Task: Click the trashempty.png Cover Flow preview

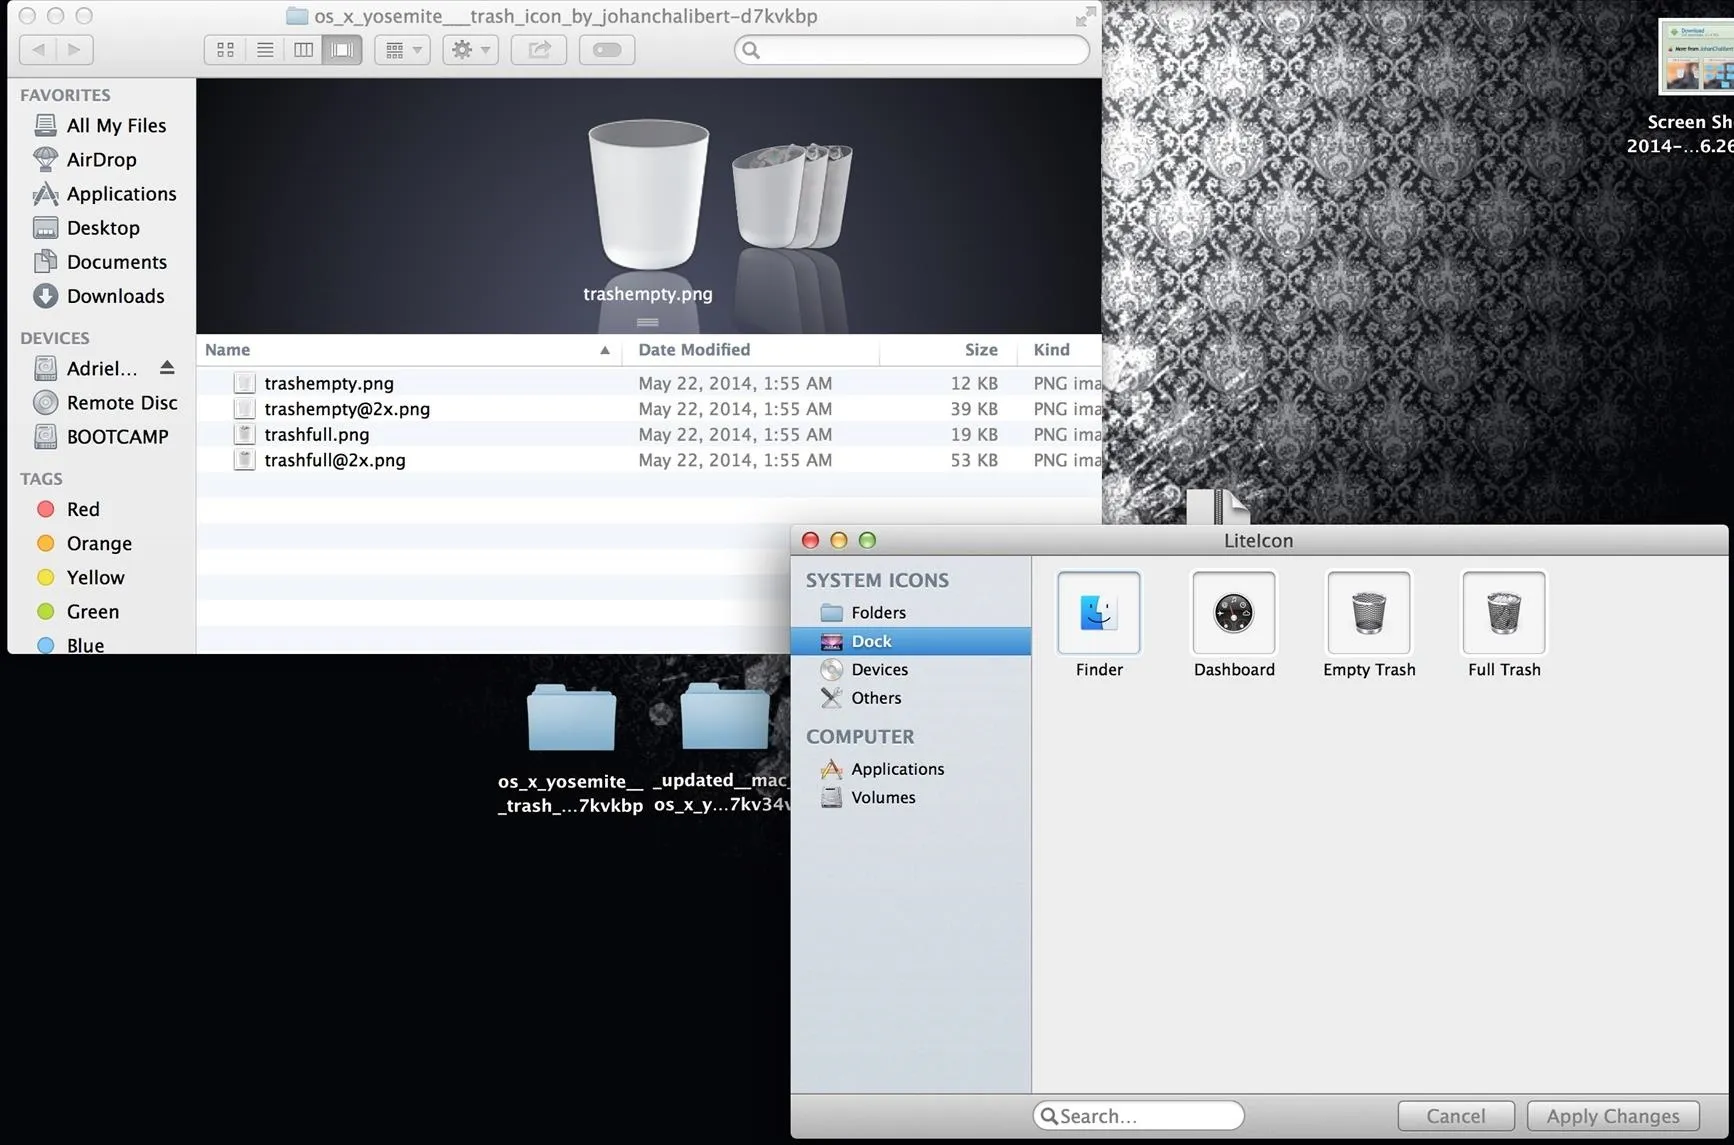Action: click(x=648, y=195)
